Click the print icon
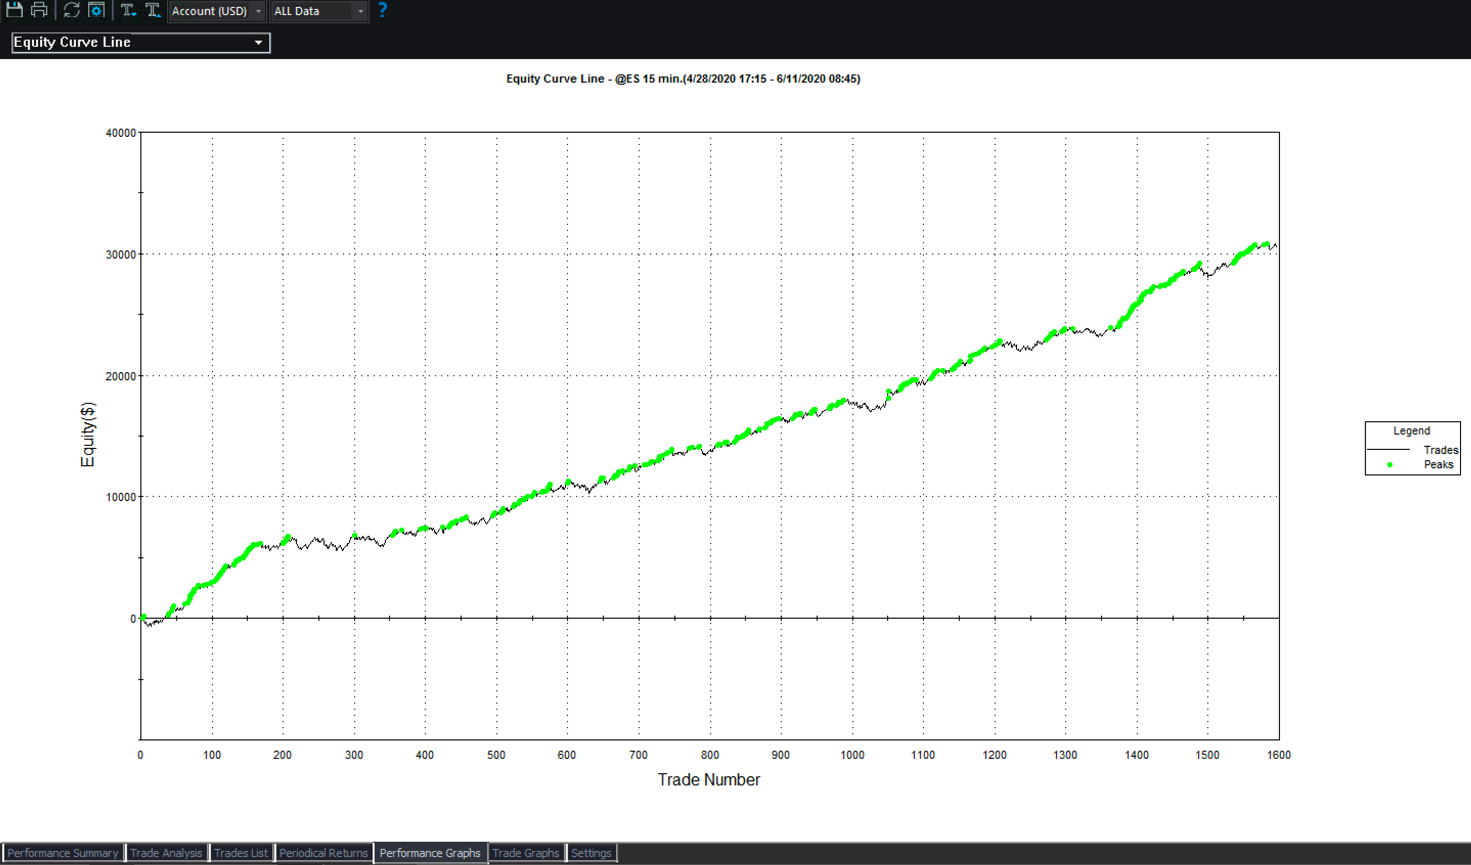The image size is (1471, 865). coord(39,10)
